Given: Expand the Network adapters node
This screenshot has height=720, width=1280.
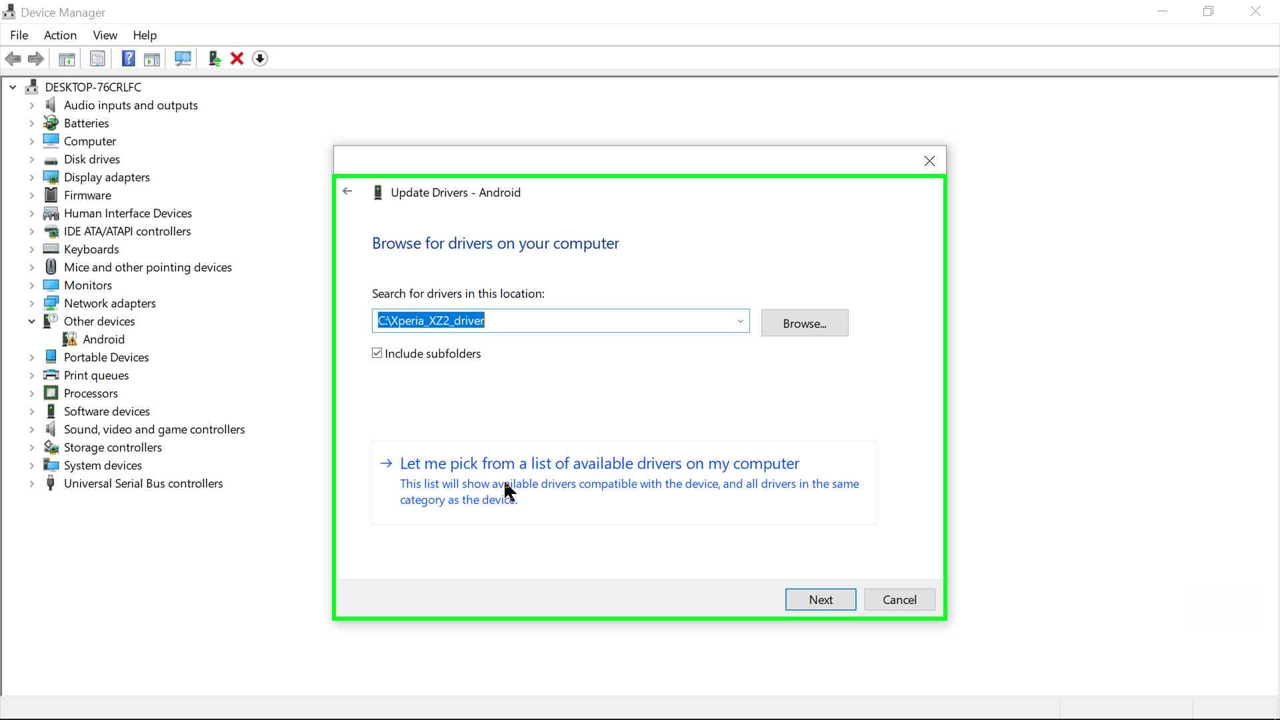Looking at the screenshot, I should pos(31,303).
